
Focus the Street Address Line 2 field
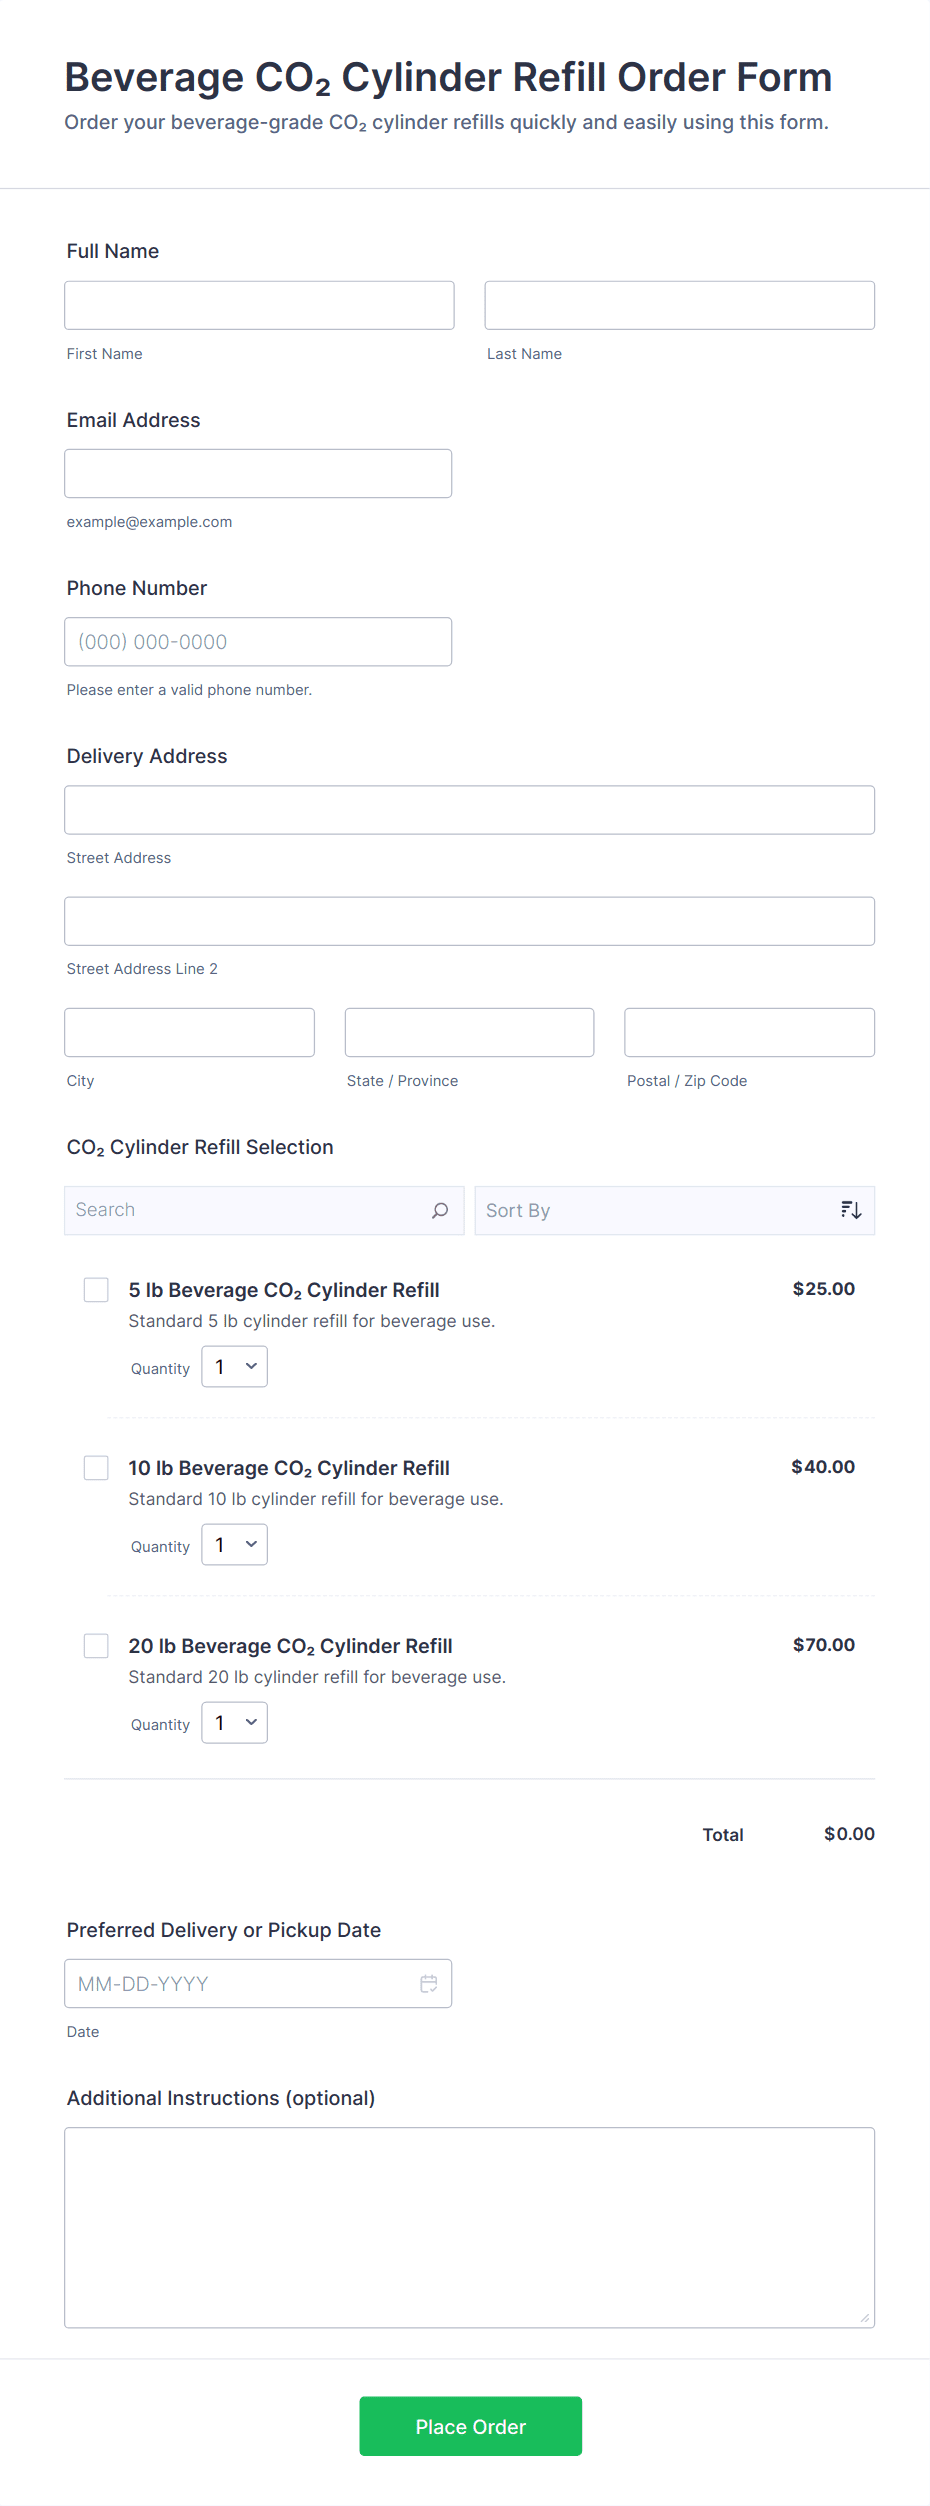[x=469, y=921]
